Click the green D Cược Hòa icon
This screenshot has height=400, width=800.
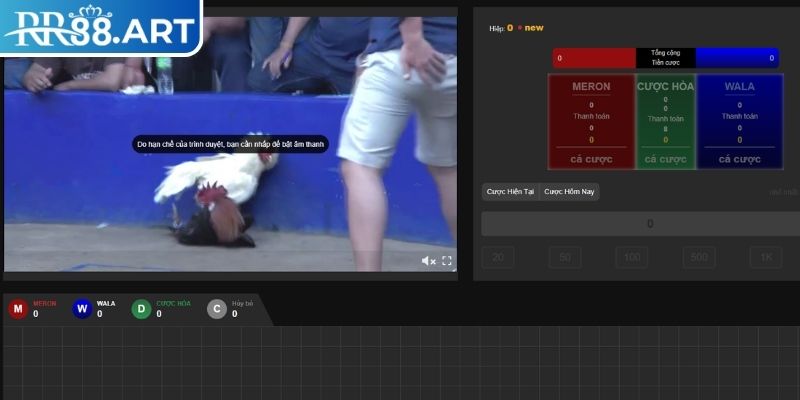pyautogui.click(x=141, y=309)
